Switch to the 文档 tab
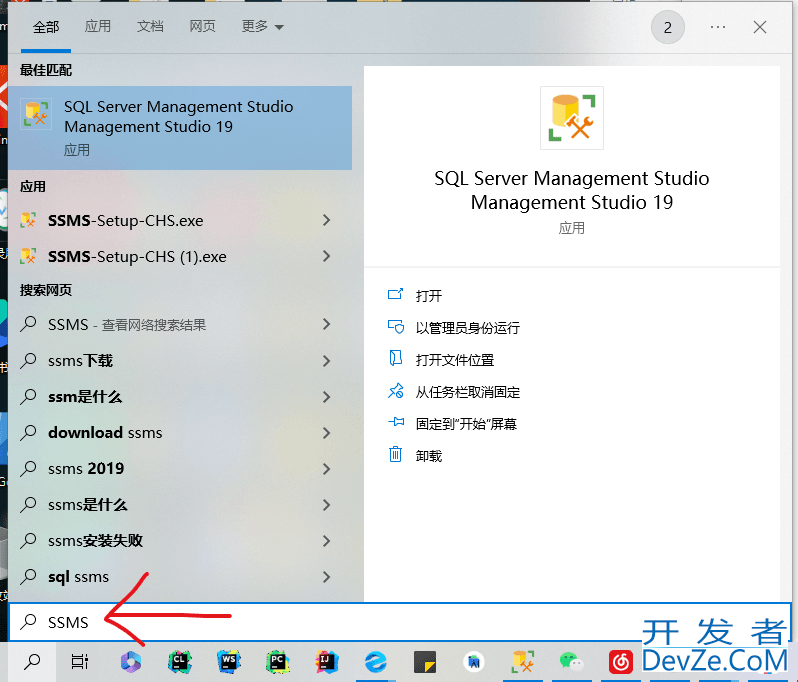 tap(150, 26)
